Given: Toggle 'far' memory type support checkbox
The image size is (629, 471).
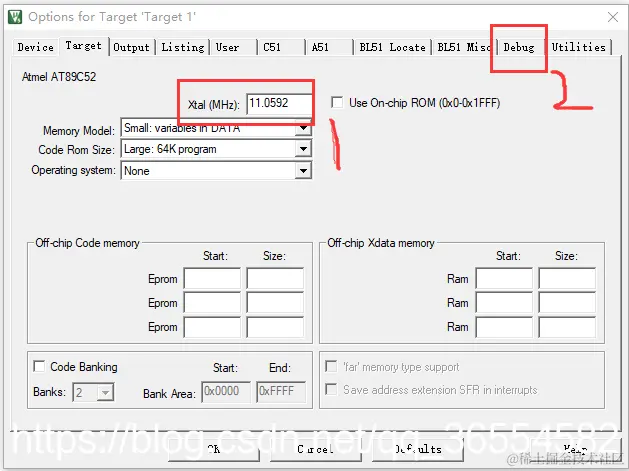Looking at the screenshot, I should 331,366.
